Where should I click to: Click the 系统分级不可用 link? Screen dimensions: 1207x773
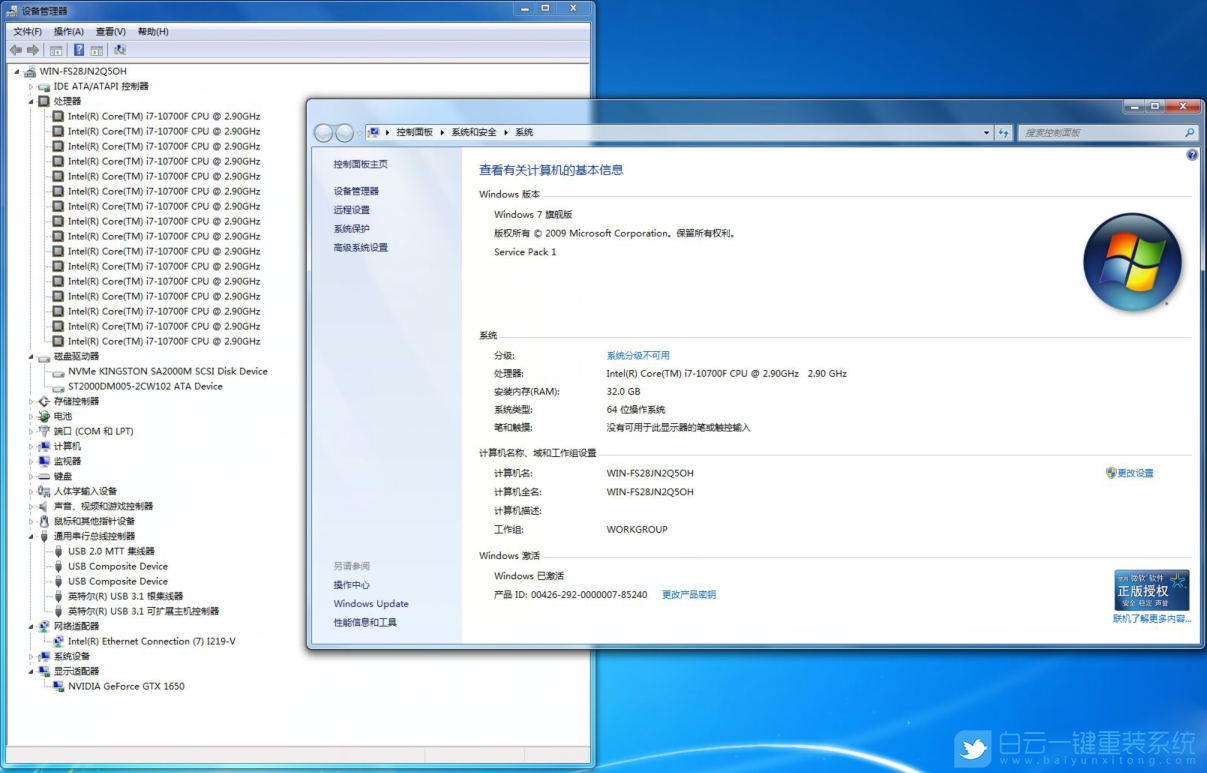point(641,355)
